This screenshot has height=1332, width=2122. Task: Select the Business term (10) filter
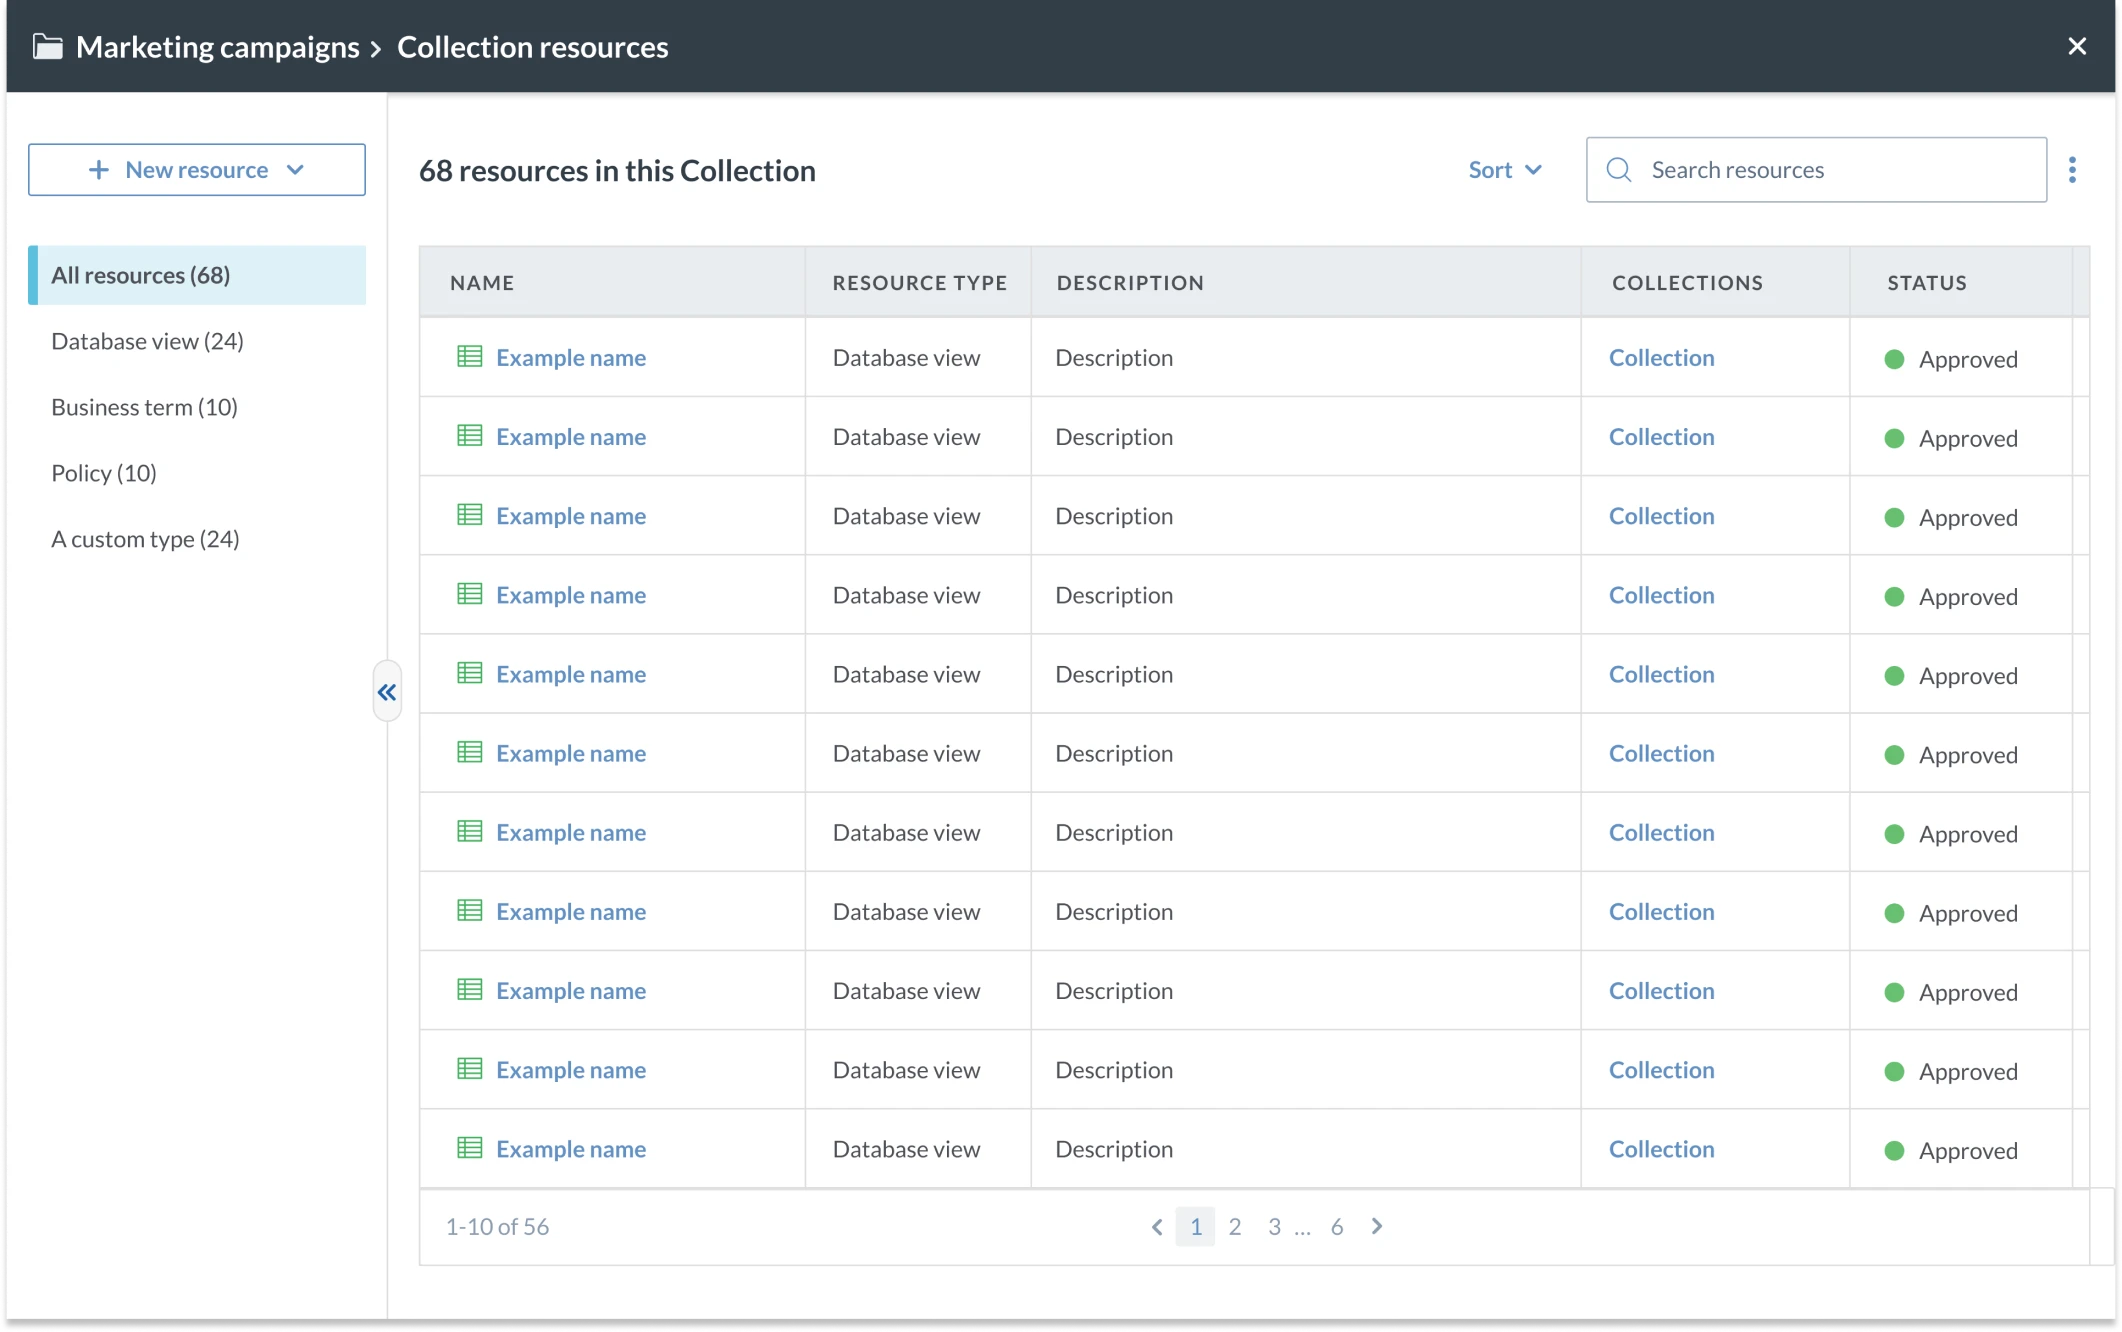144,406
